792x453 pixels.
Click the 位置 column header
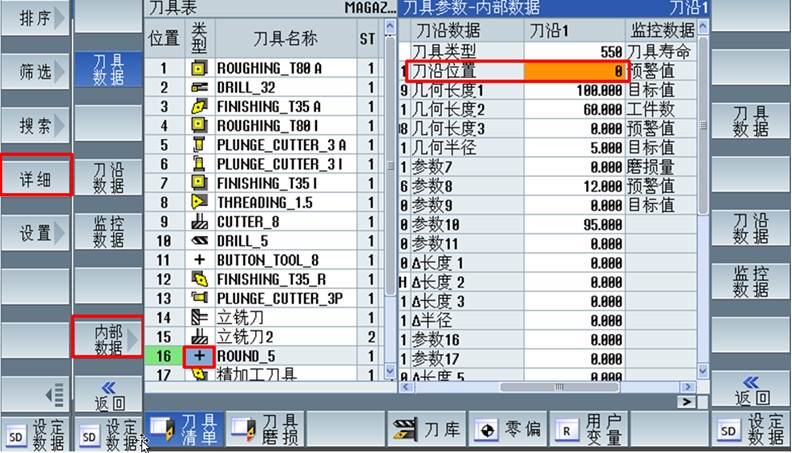point(164,38)
